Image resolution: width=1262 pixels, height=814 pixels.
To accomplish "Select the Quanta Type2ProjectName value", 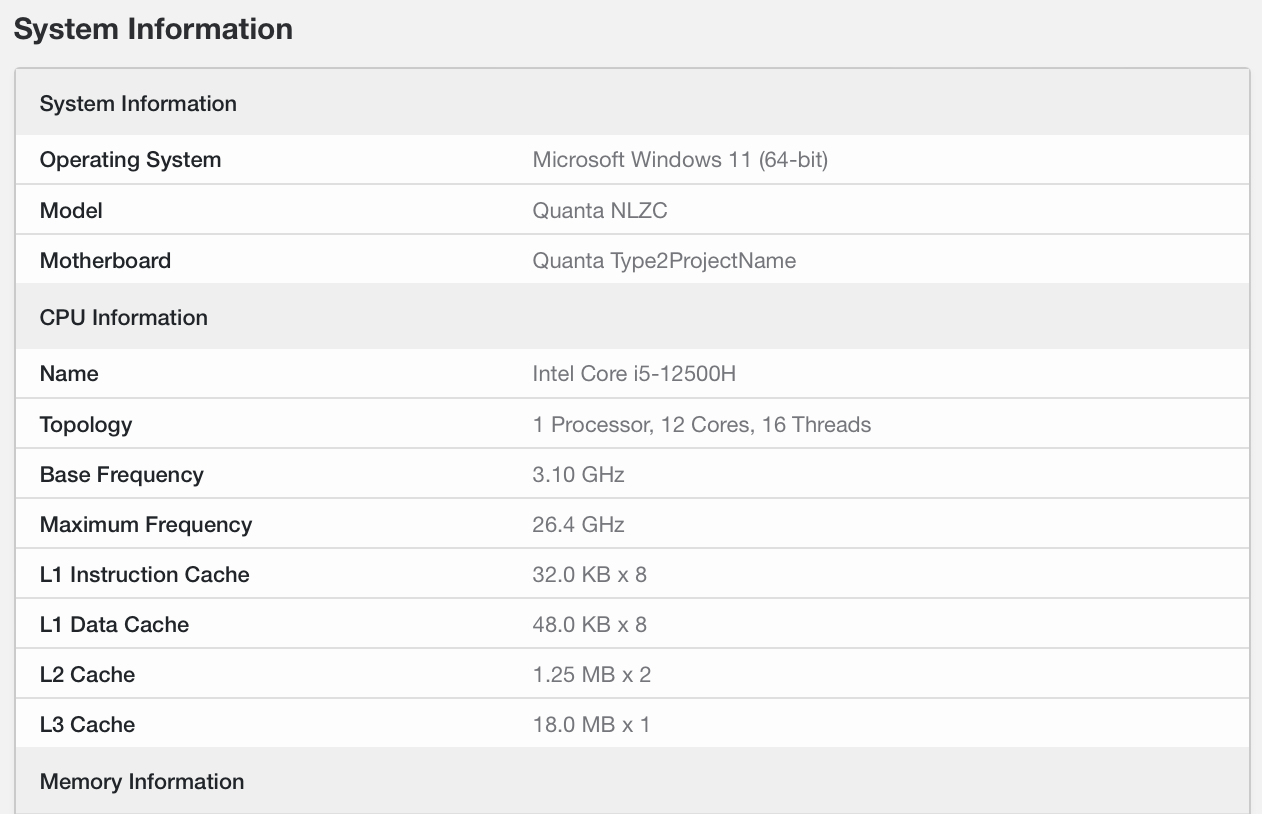I will click(664, 260).
